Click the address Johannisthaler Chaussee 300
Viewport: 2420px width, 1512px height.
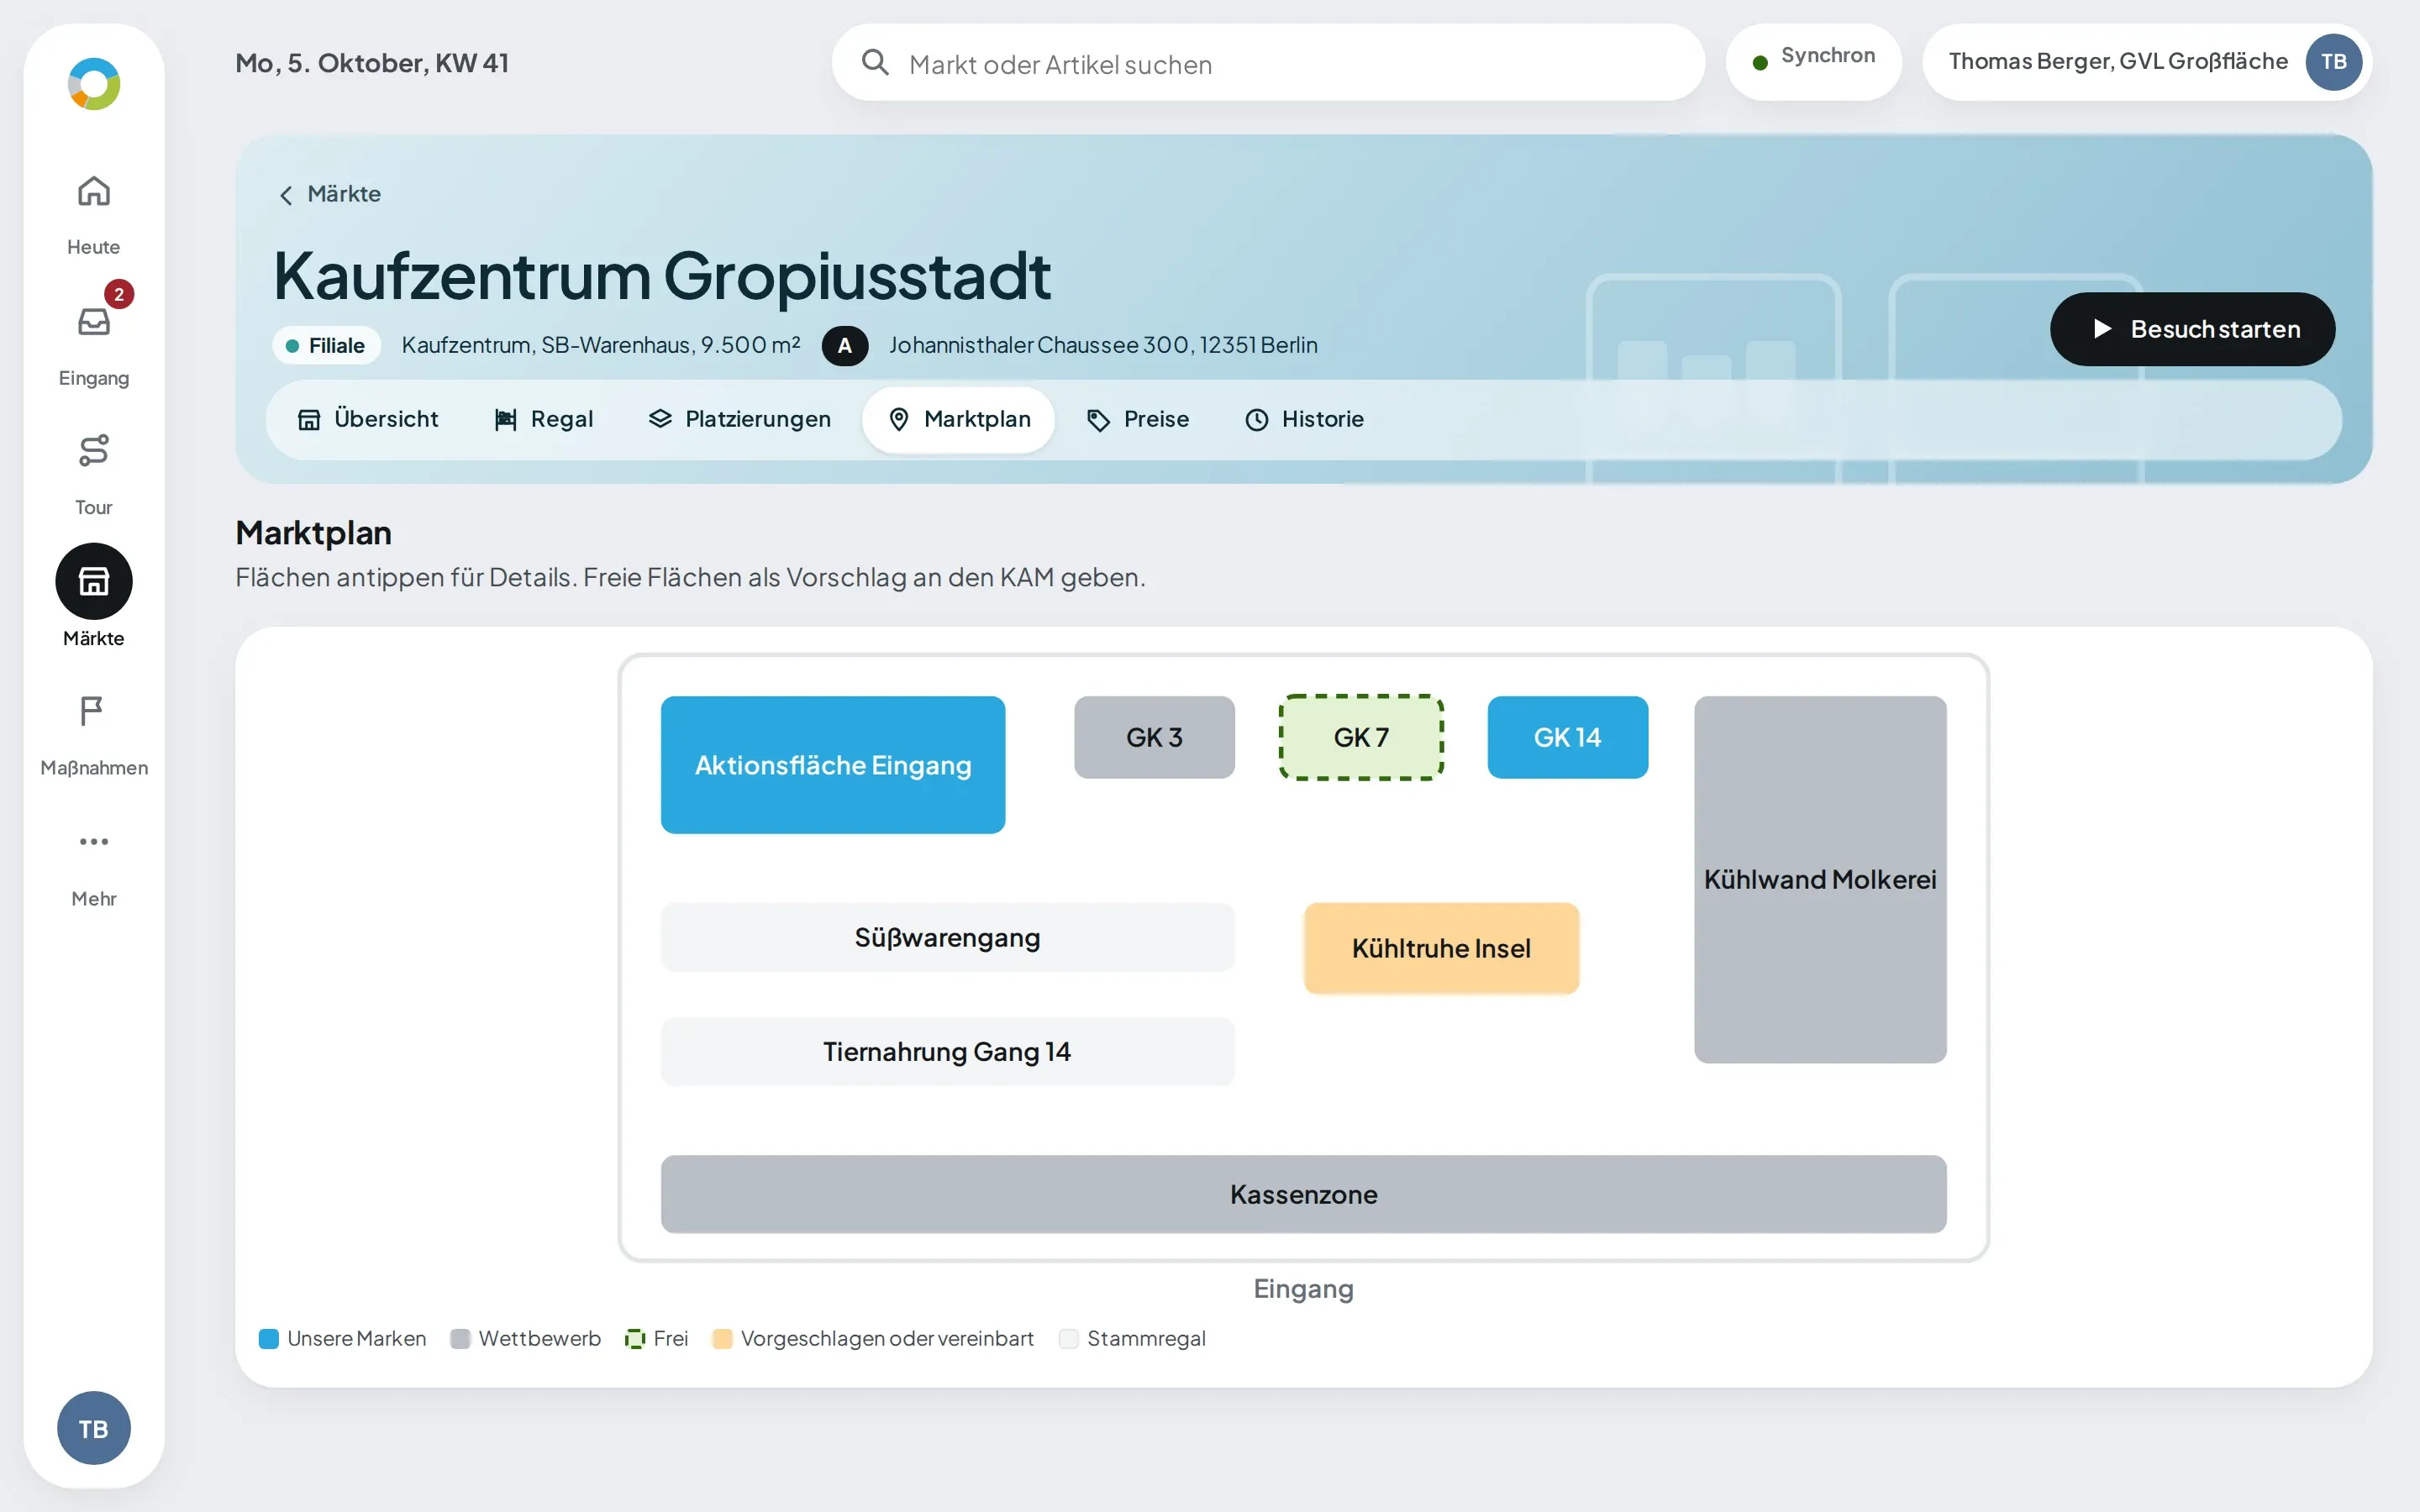tap(1103, 346)
